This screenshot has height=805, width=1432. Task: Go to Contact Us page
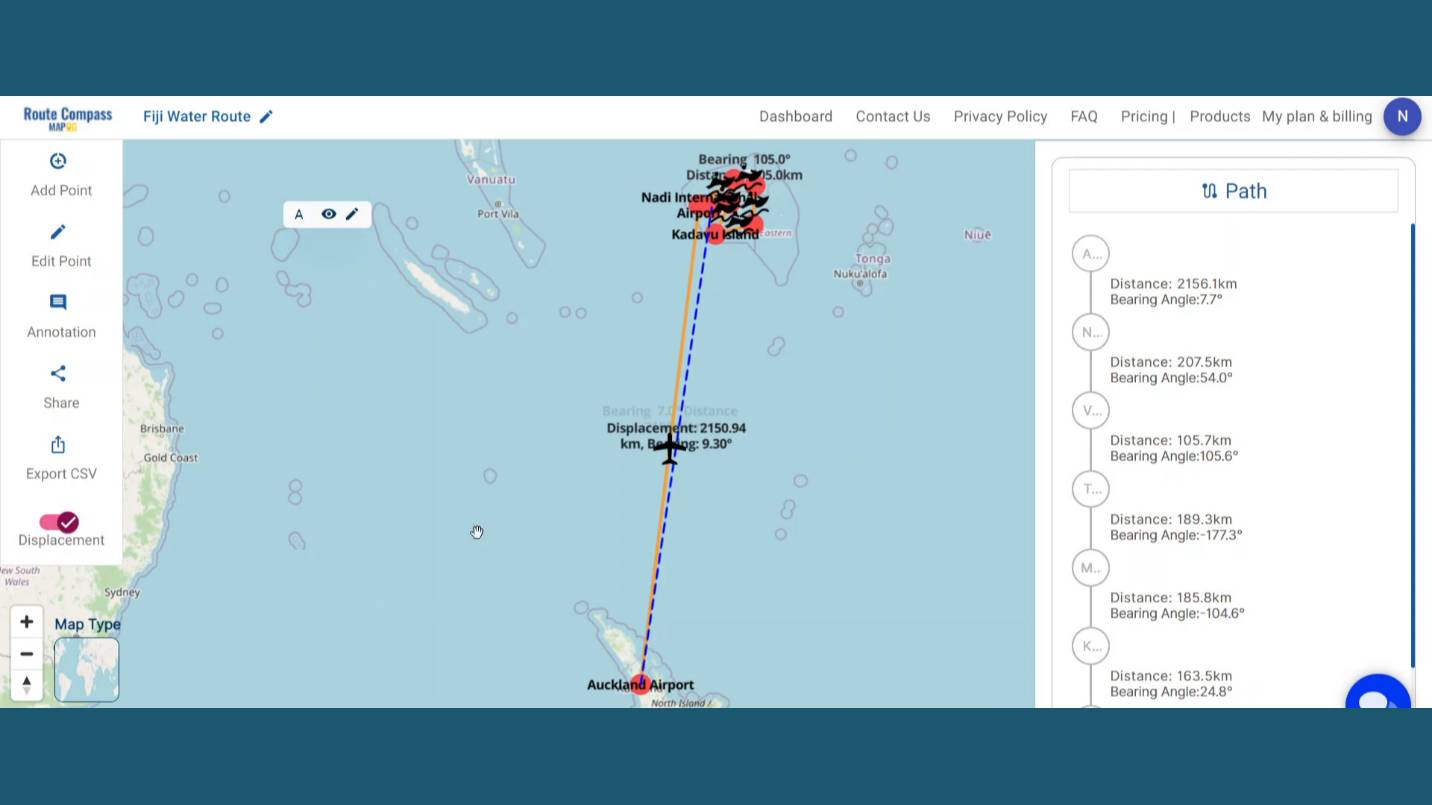(893, 117)
